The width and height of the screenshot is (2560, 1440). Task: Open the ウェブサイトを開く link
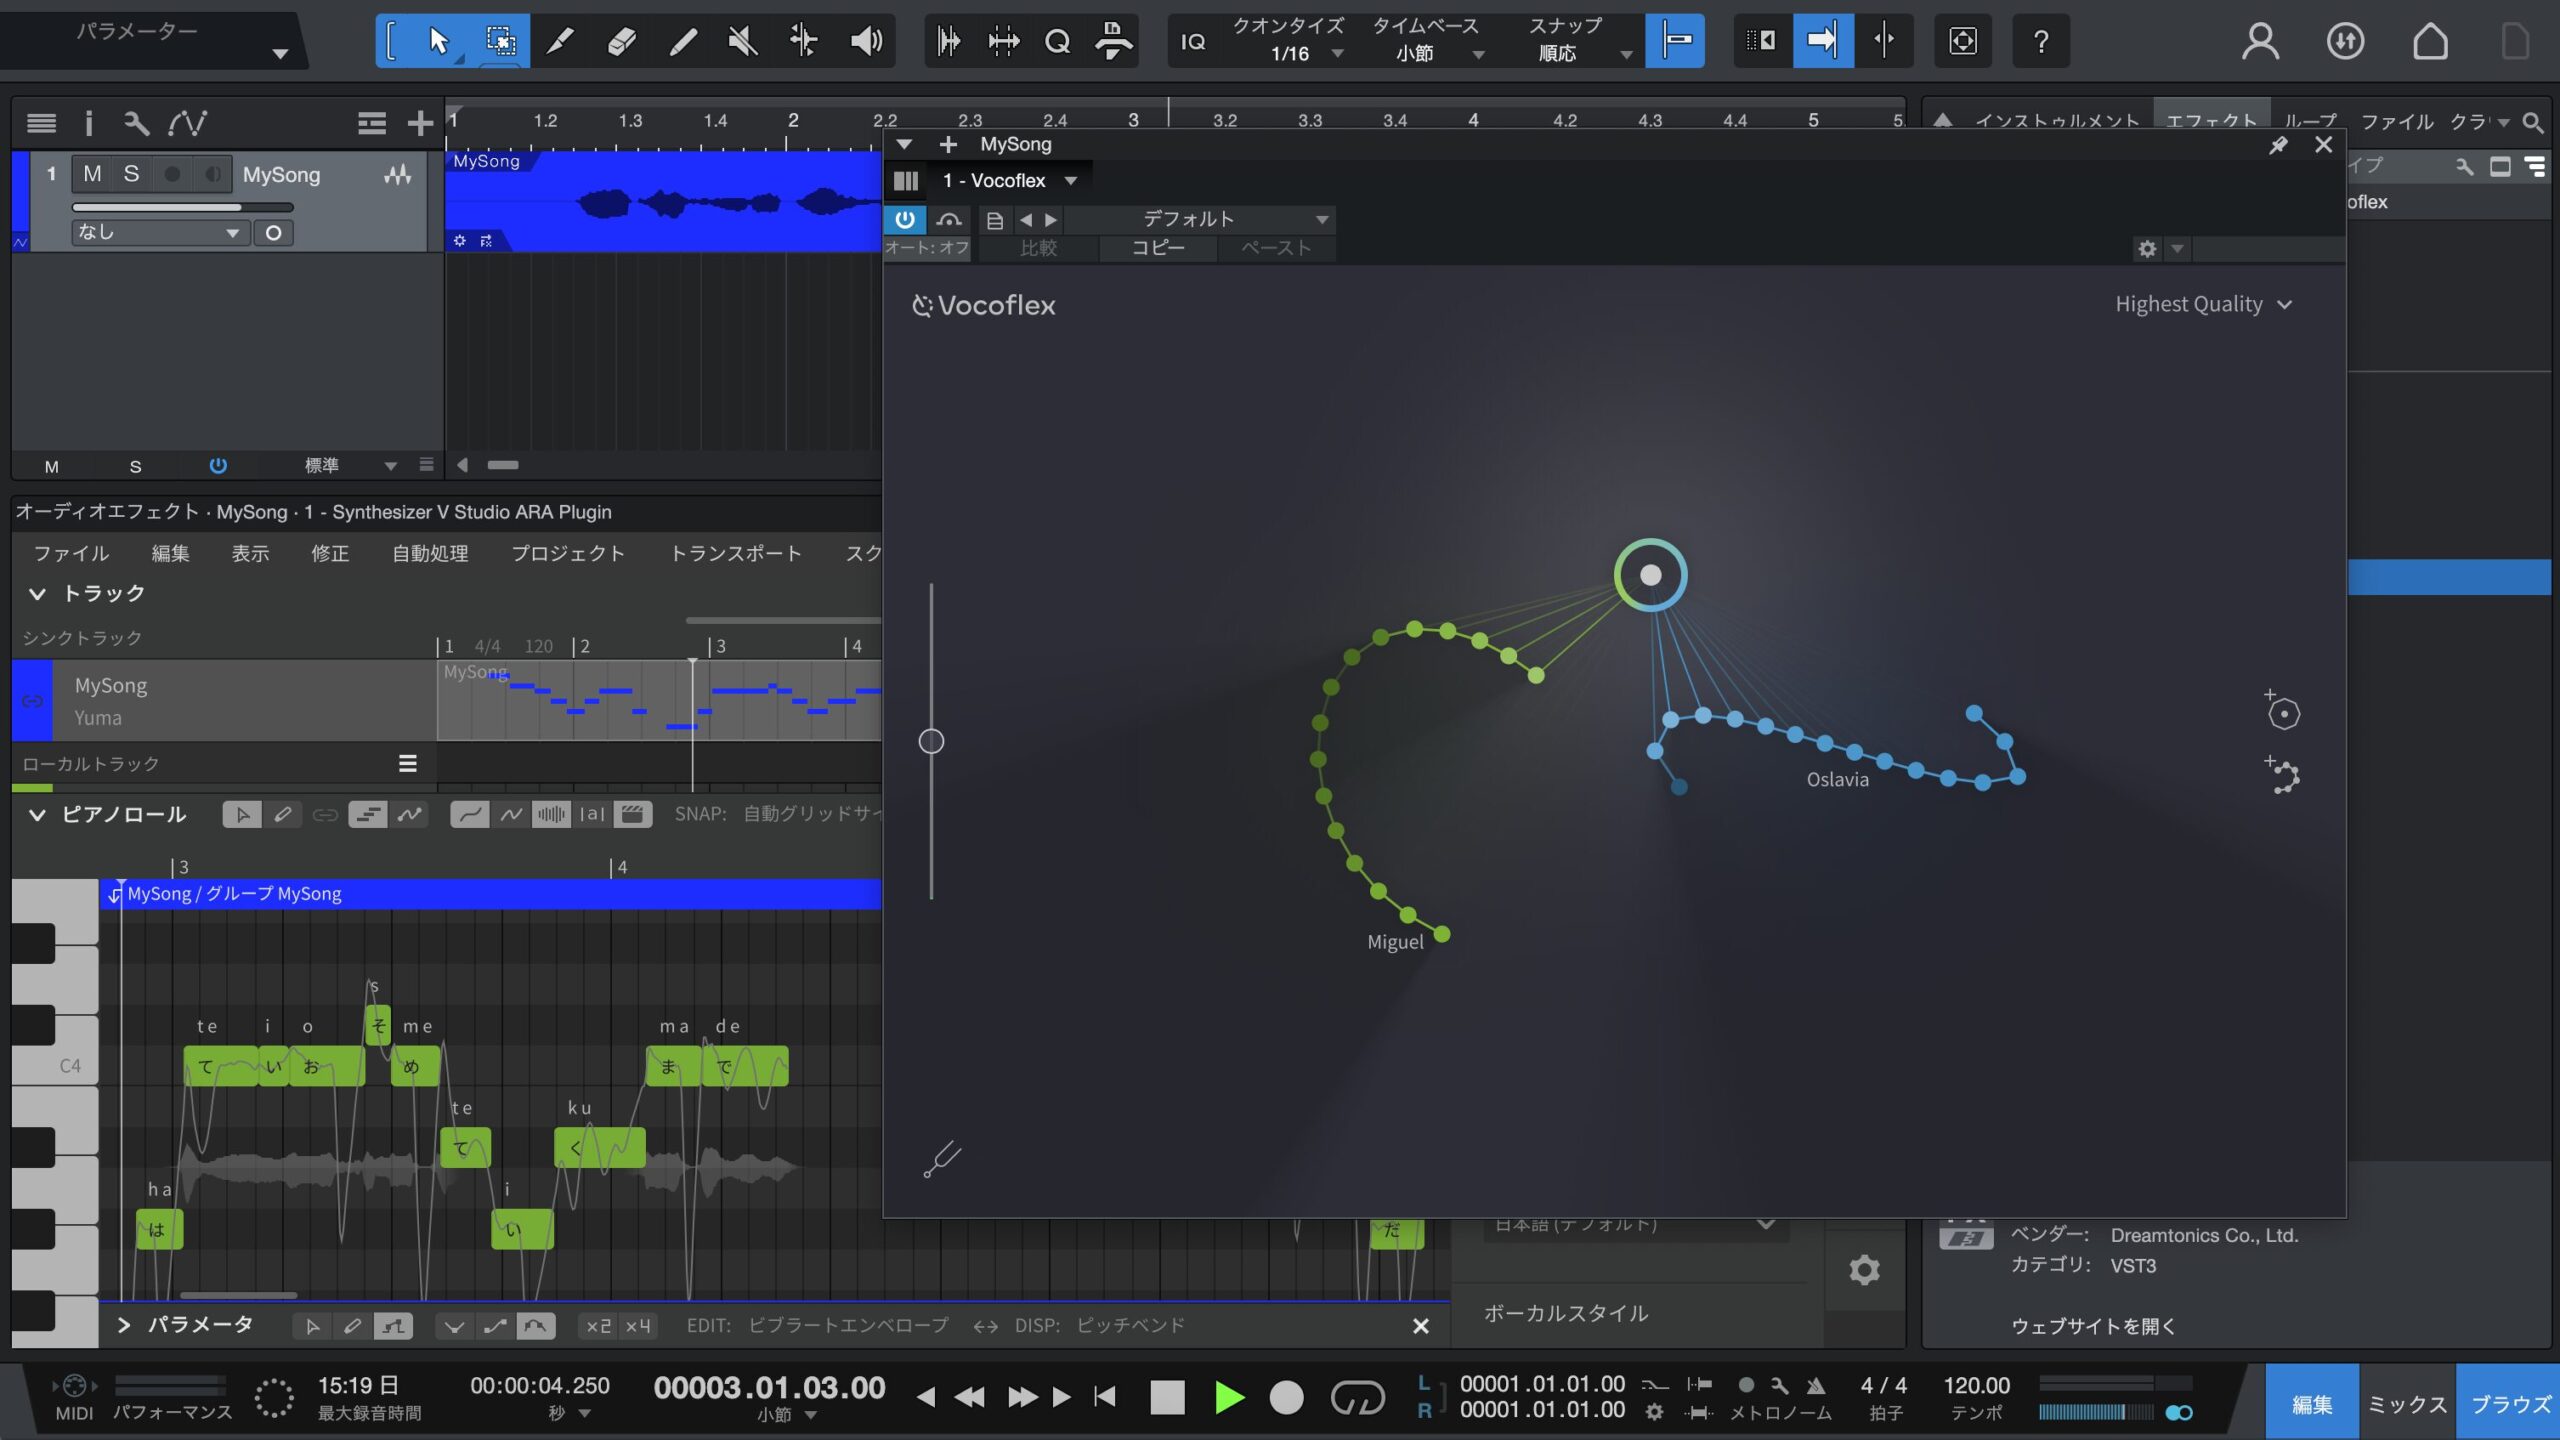2093,1326
